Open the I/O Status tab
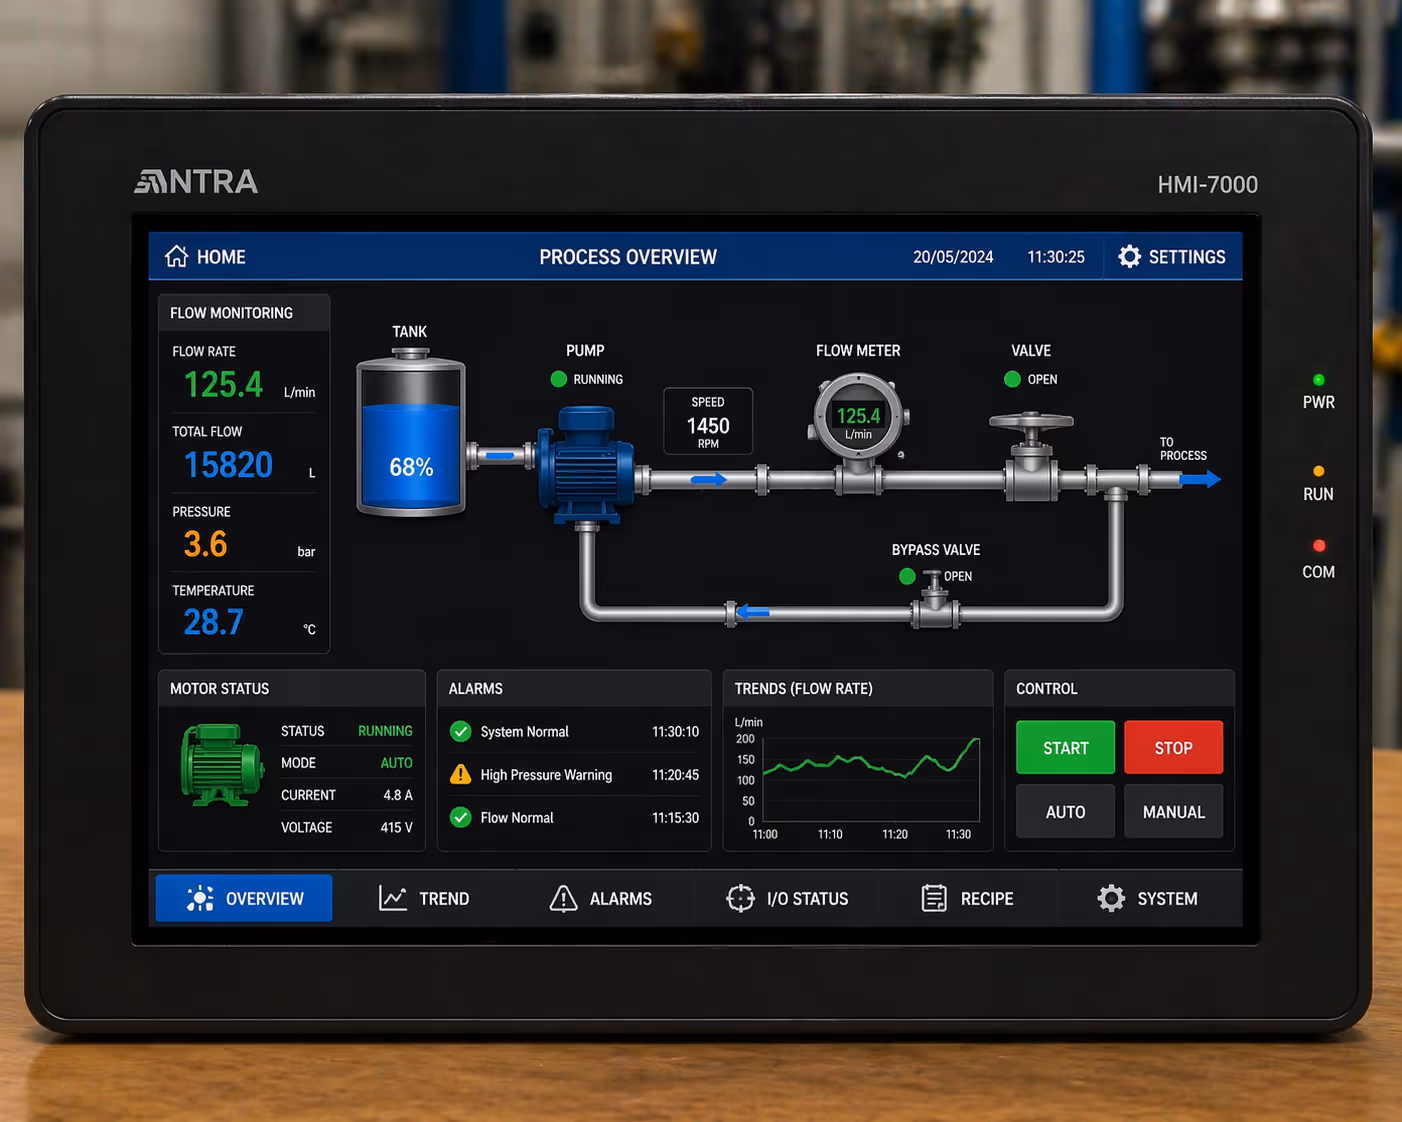1402x1122 pixels. point(787,898)
